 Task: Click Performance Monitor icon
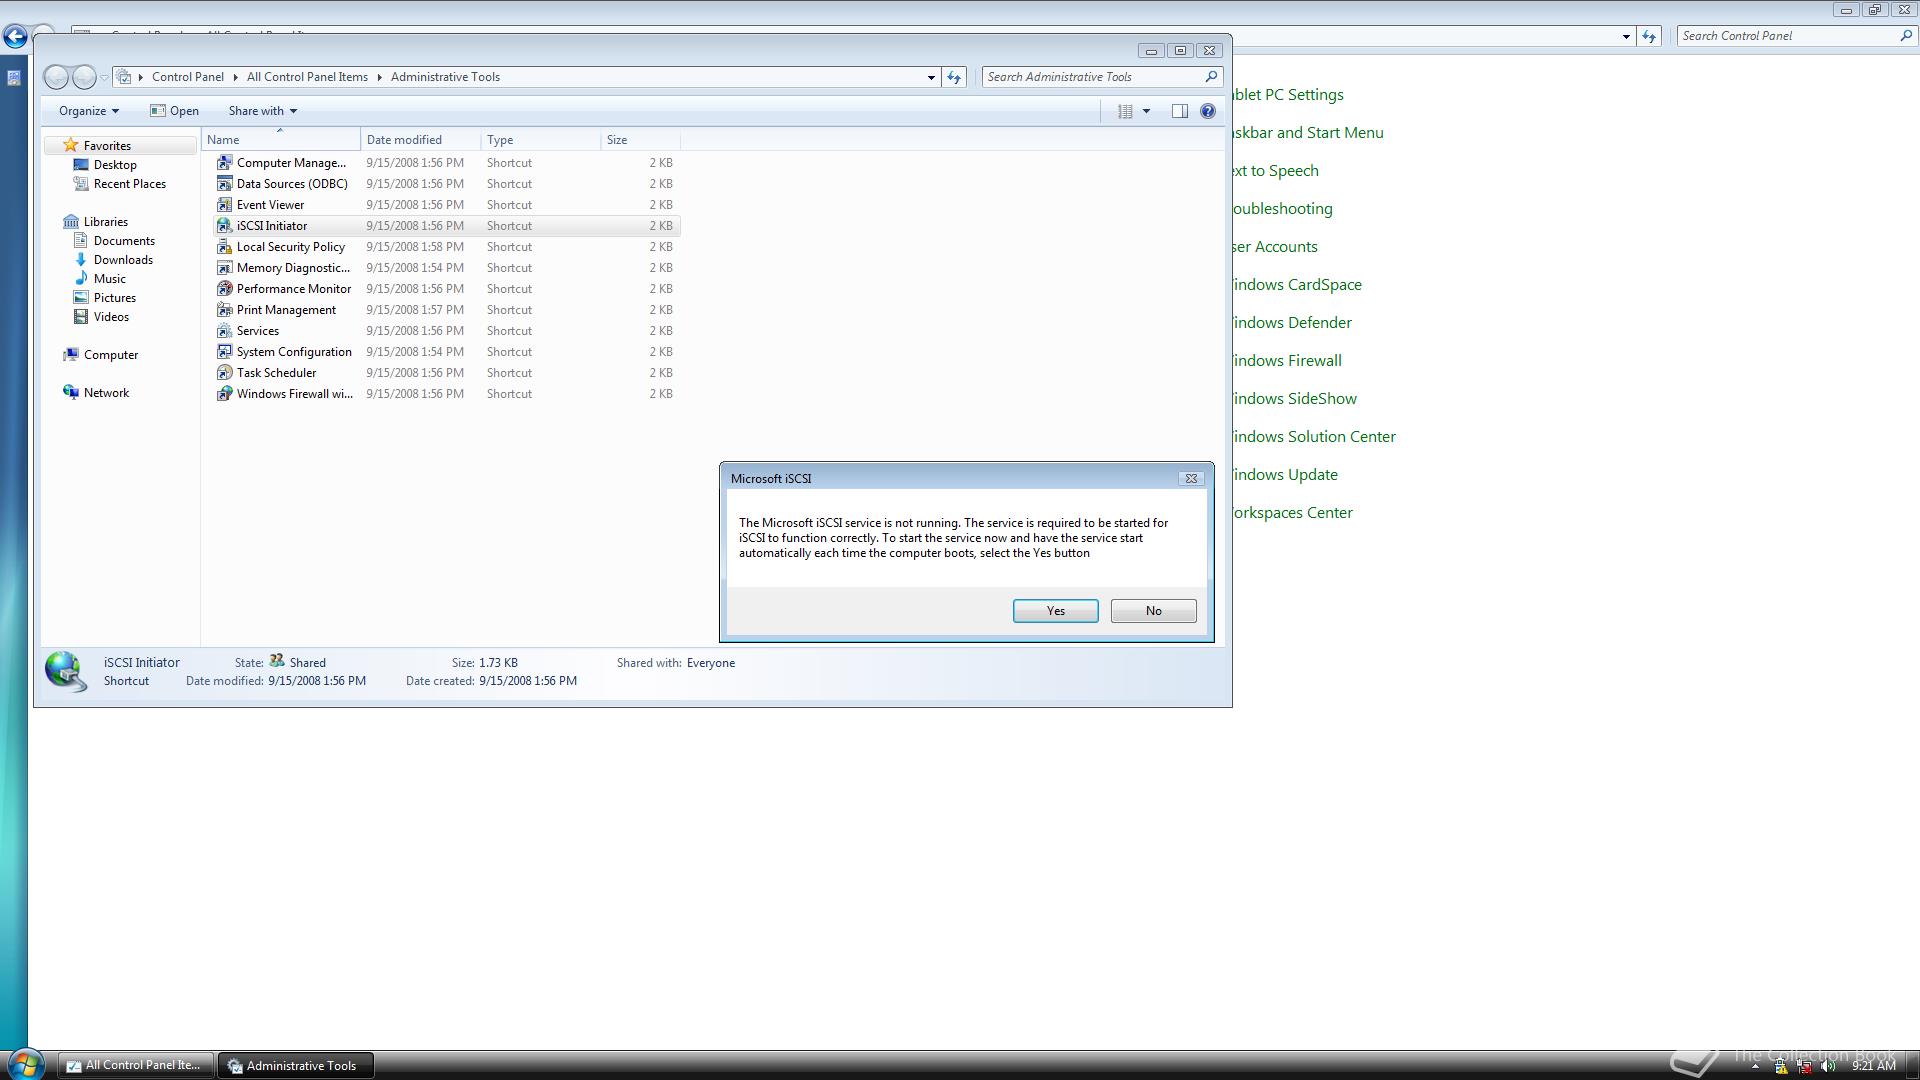click(x=225, y=289)
